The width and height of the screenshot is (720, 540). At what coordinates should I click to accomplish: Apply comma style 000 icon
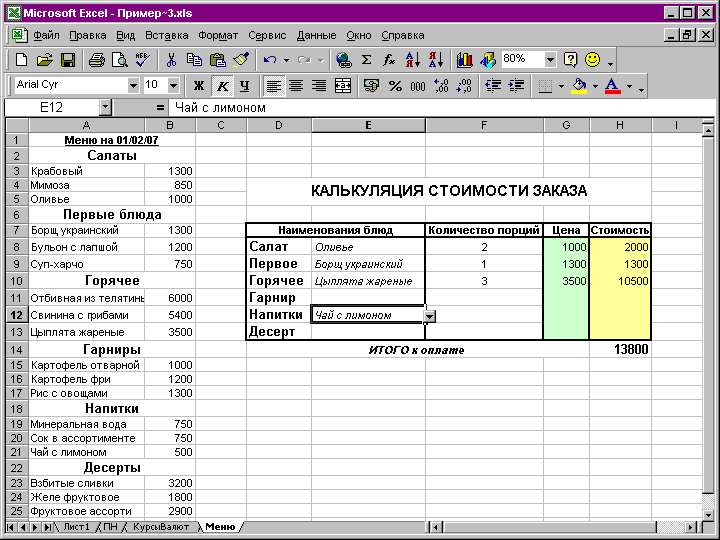[418, 85]
